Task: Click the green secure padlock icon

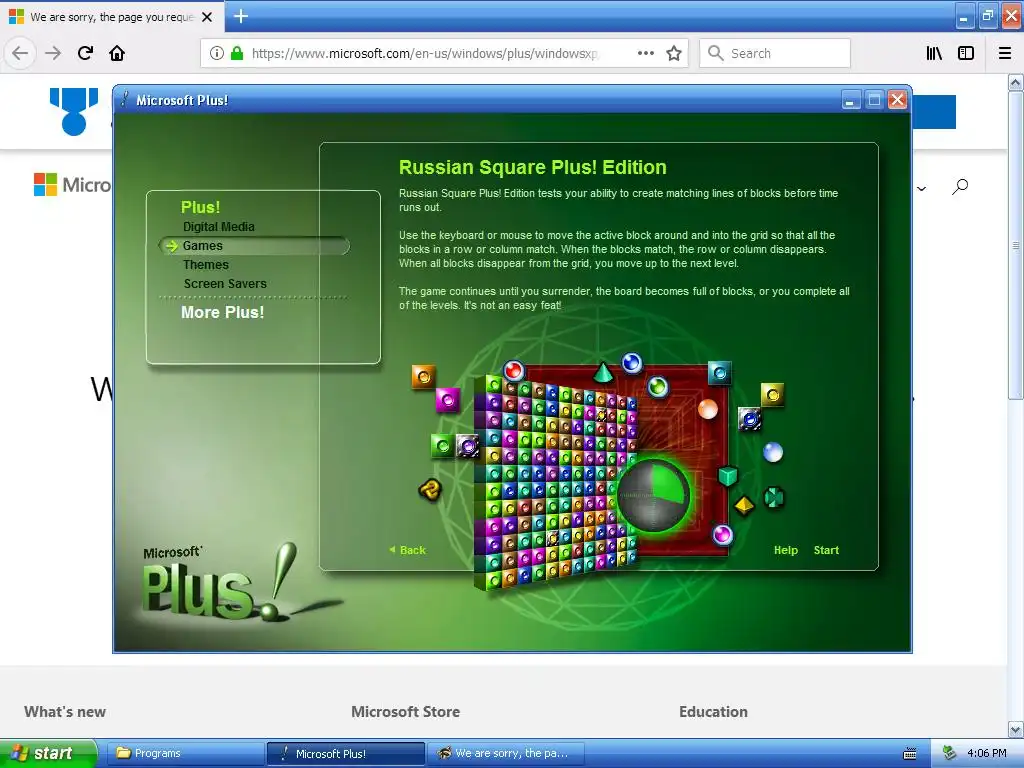Action: pyautogui.click(x=237, y=53)
